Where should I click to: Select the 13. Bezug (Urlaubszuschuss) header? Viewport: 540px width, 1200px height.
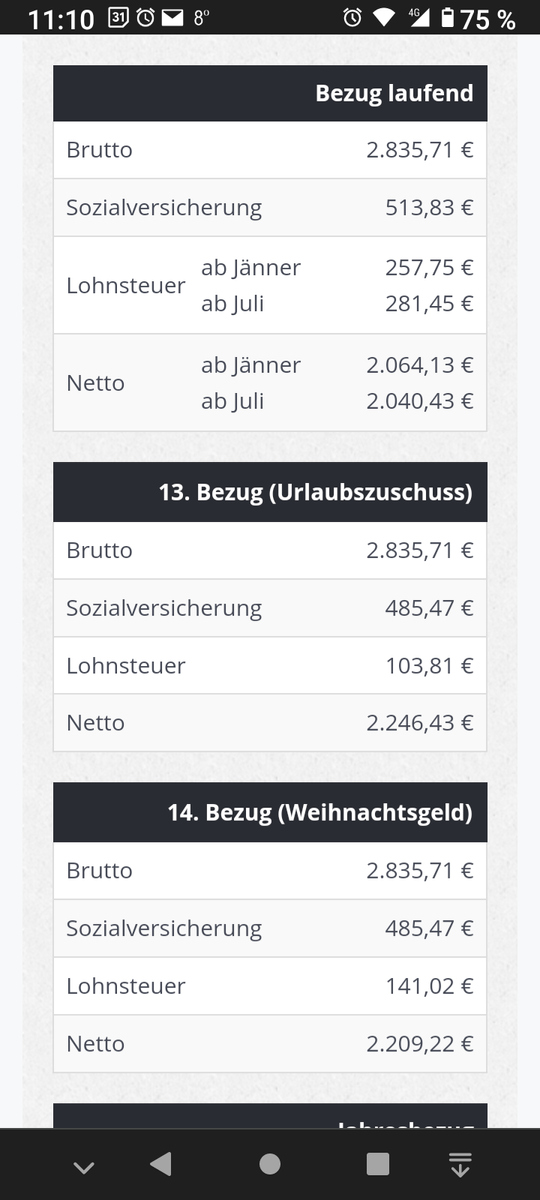coord(270,493)
